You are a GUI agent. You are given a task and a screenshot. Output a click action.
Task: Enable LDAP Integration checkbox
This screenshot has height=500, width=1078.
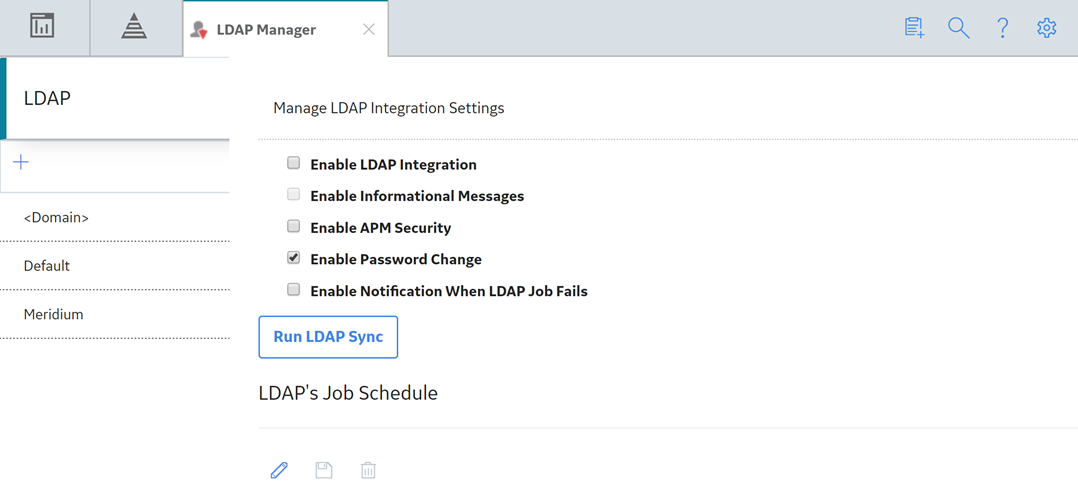(x=294, y=163)
